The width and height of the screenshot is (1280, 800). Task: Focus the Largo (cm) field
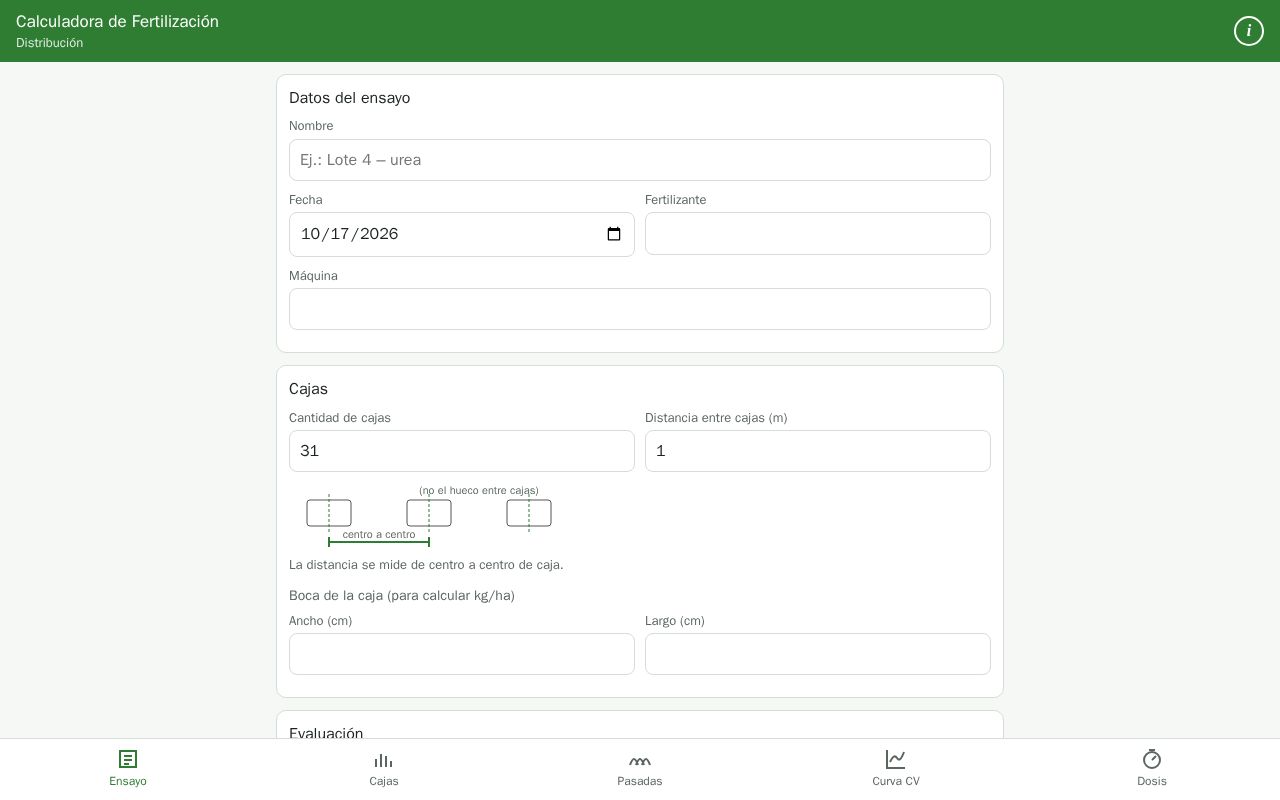click(x=818, y=654)
